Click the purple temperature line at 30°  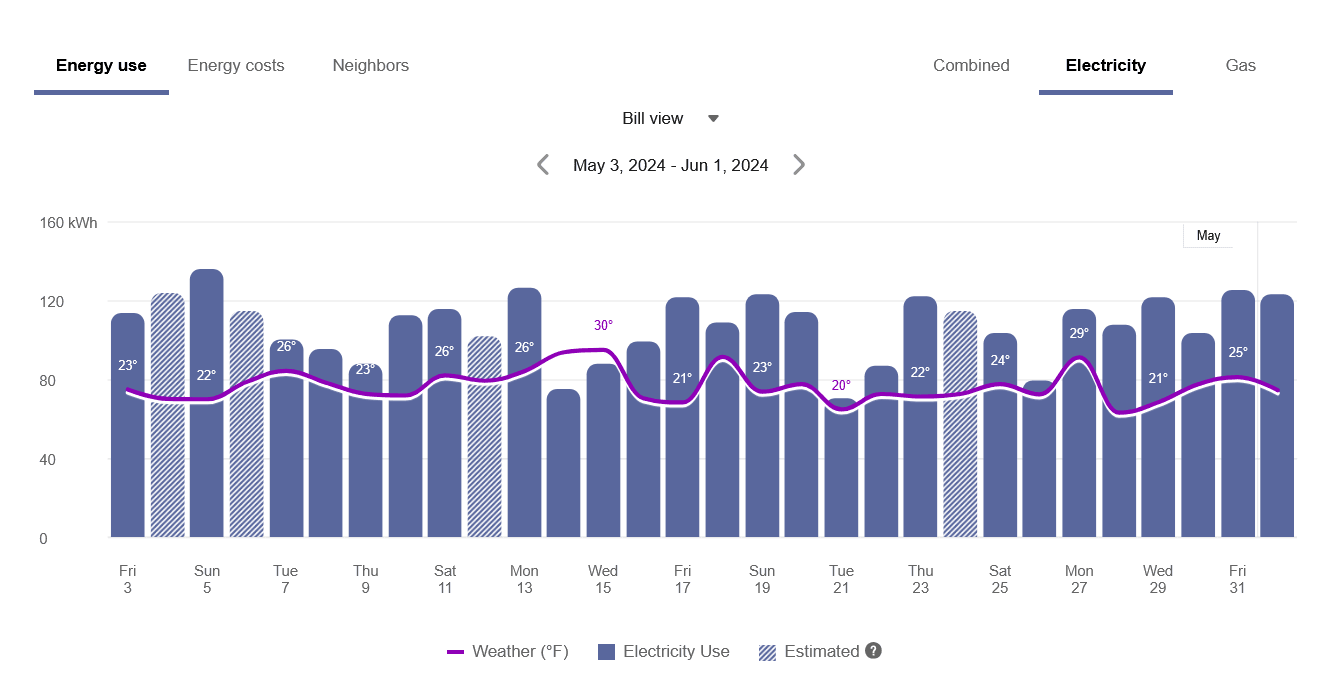601,351
